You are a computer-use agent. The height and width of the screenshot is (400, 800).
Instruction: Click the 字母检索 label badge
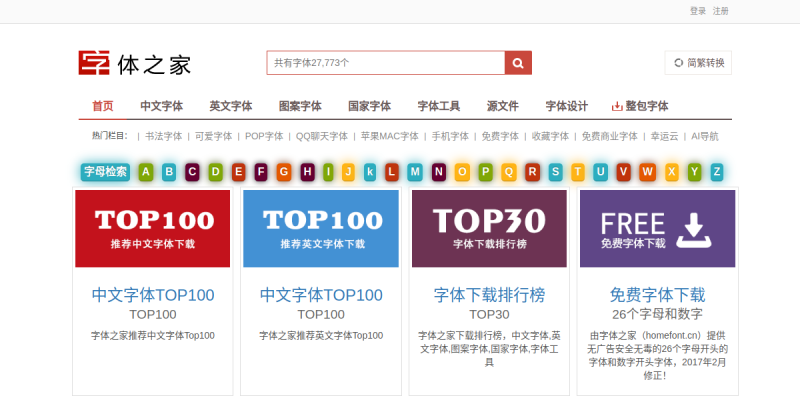[x=105, y=172]
